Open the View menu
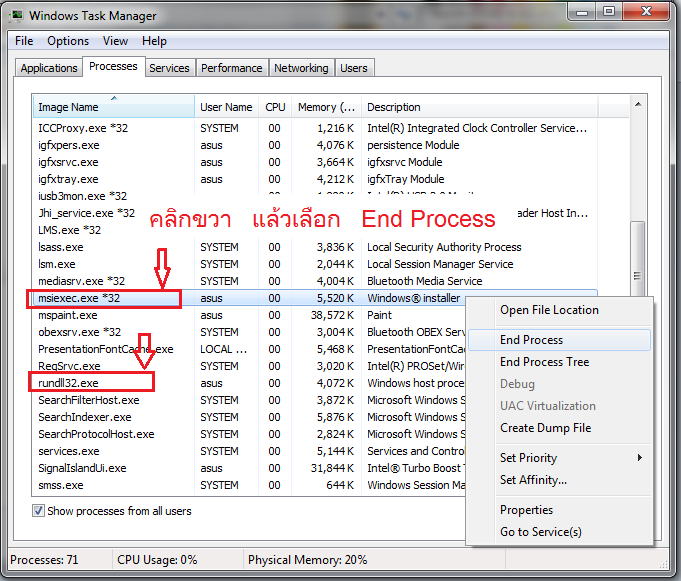Screen dimensions: 681x581 coord(115,41)
